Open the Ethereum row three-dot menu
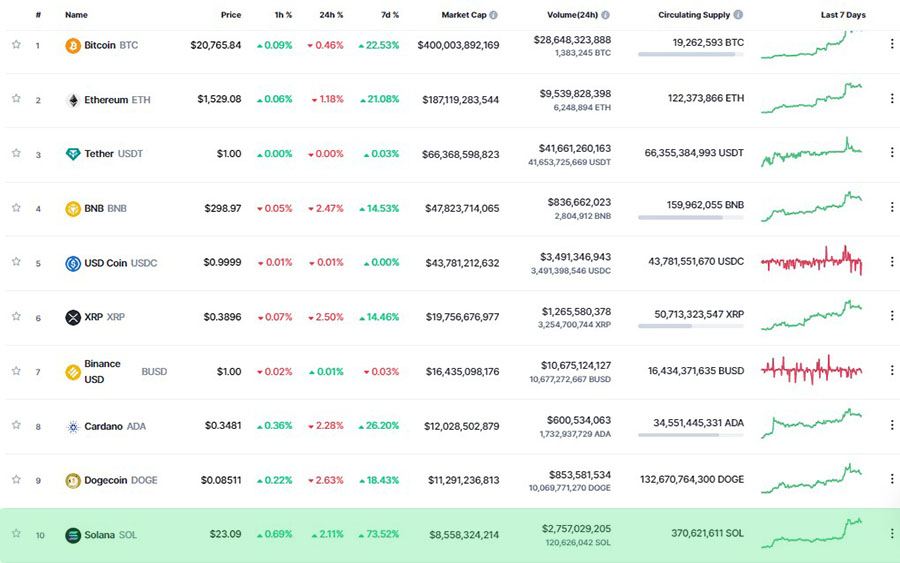Screen dimensions: 900x563 pos(891,98)
